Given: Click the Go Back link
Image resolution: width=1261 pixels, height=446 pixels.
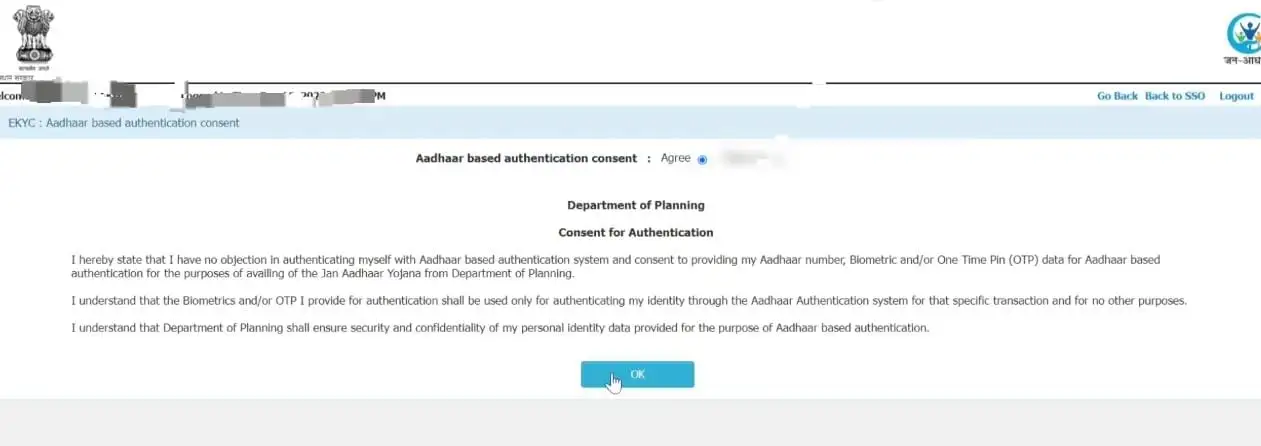Looking at the screenshot, I should pos(1117,96).
